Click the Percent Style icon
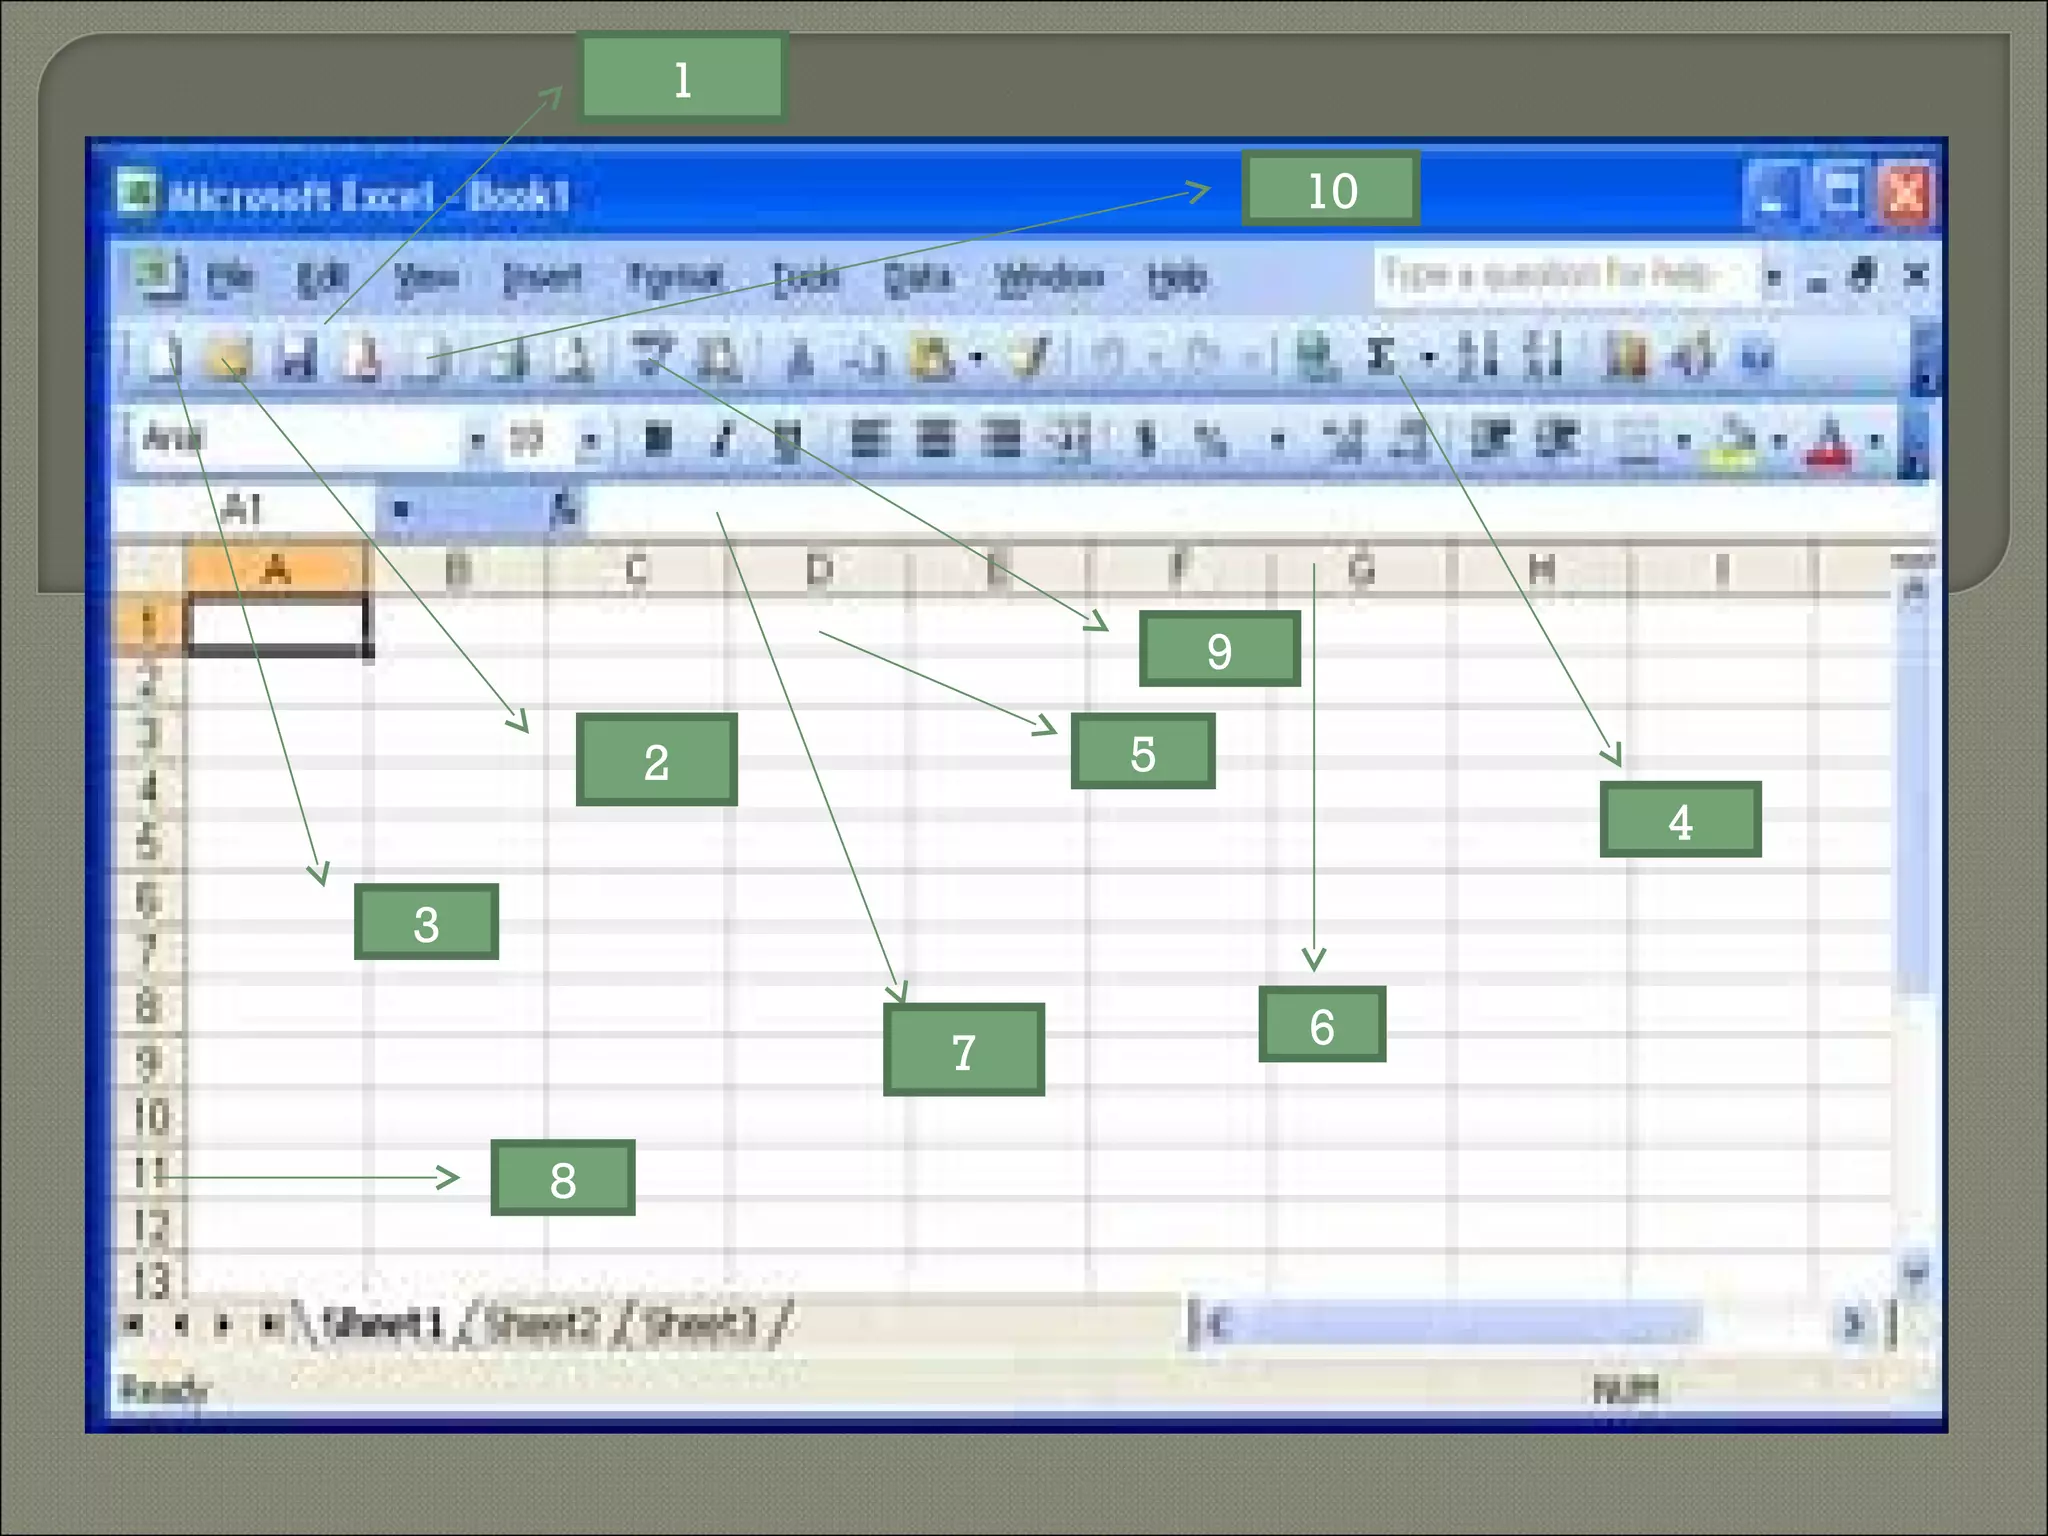2048x1536 pixels. (x=1211, y=439)
